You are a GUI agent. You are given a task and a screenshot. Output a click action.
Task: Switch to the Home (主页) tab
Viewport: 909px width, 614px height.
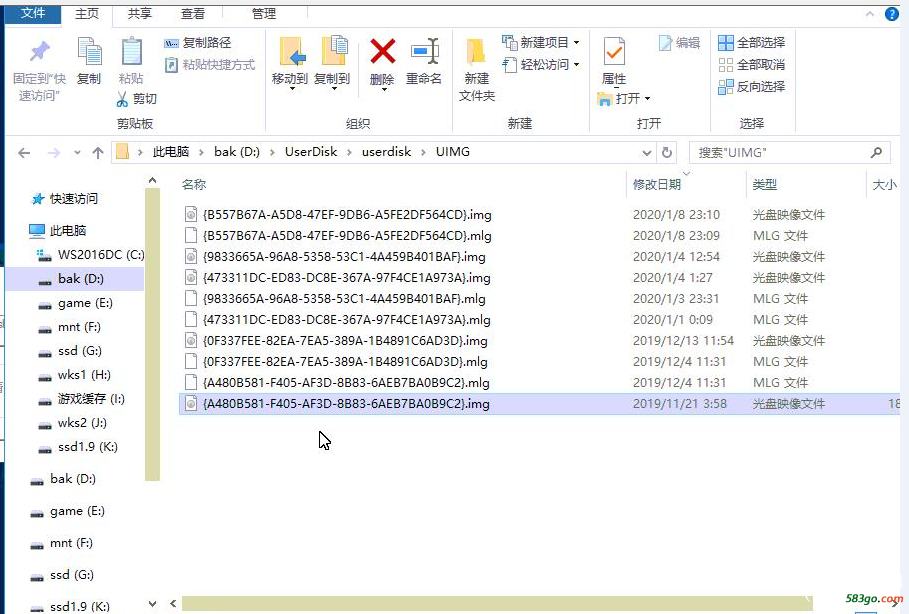(87, 13)
